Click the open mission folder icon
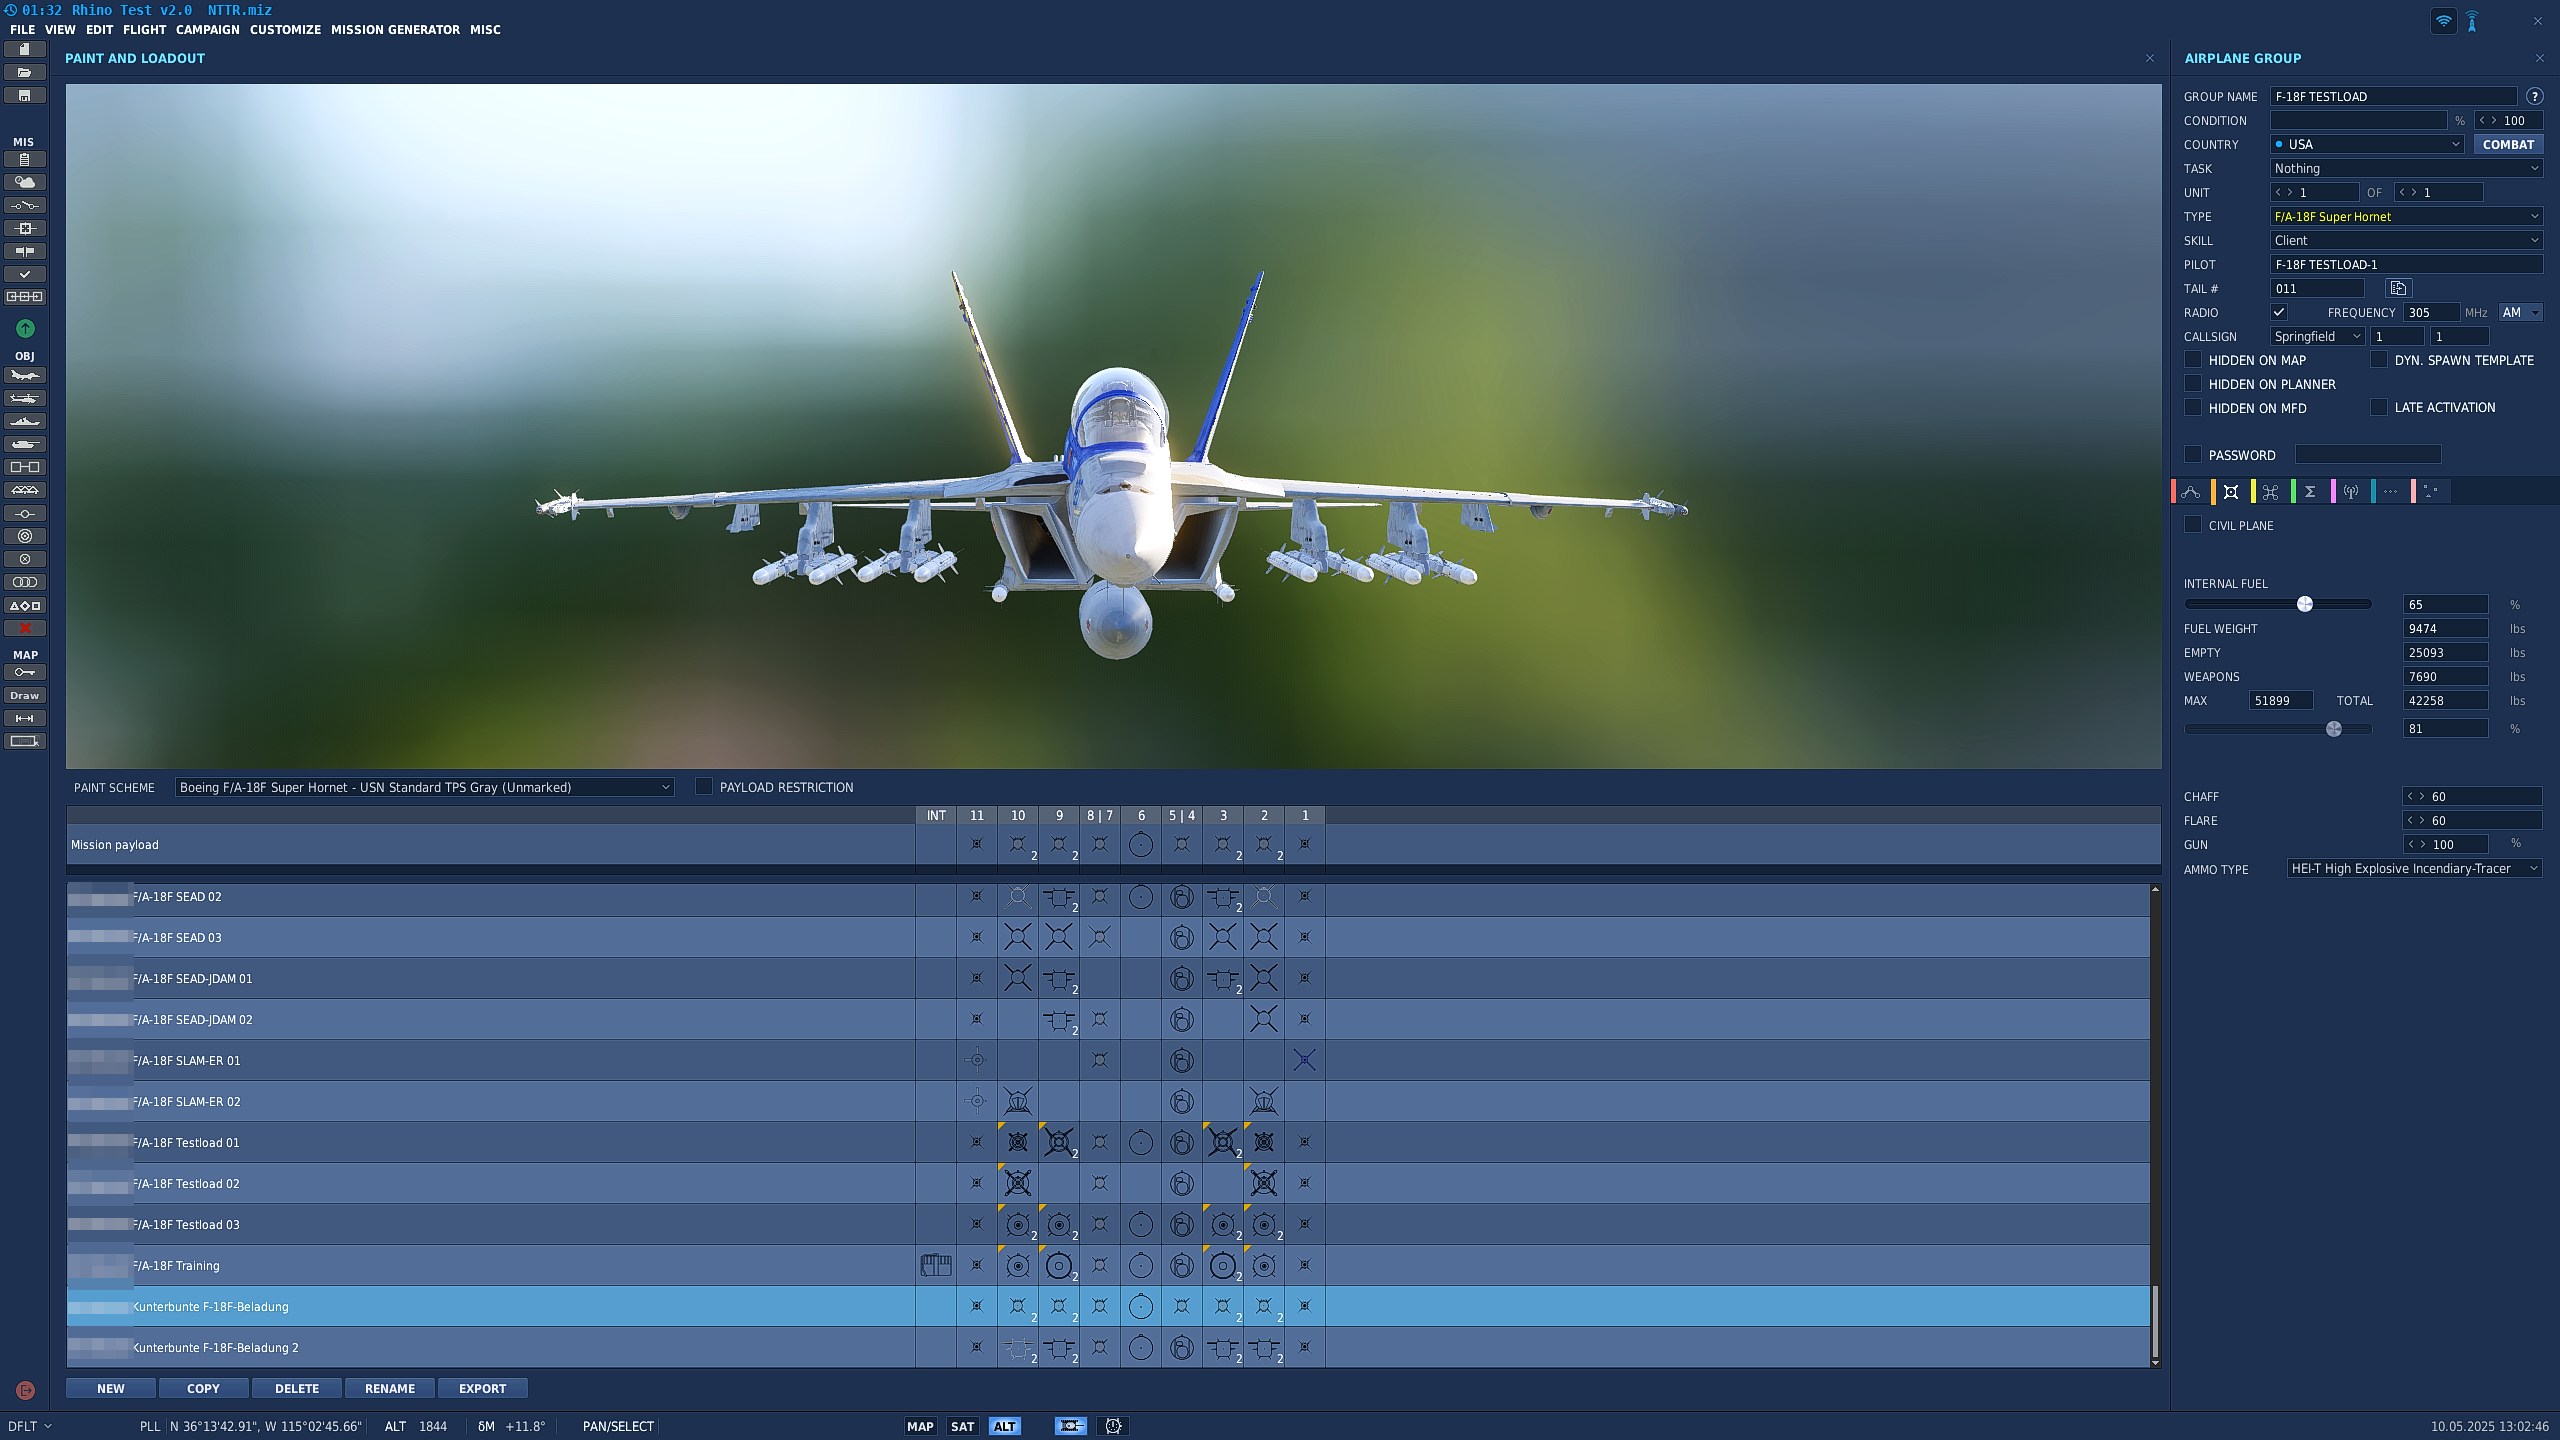The width and height of the screenshot is (2560, 1440). [x=25, y=72]
